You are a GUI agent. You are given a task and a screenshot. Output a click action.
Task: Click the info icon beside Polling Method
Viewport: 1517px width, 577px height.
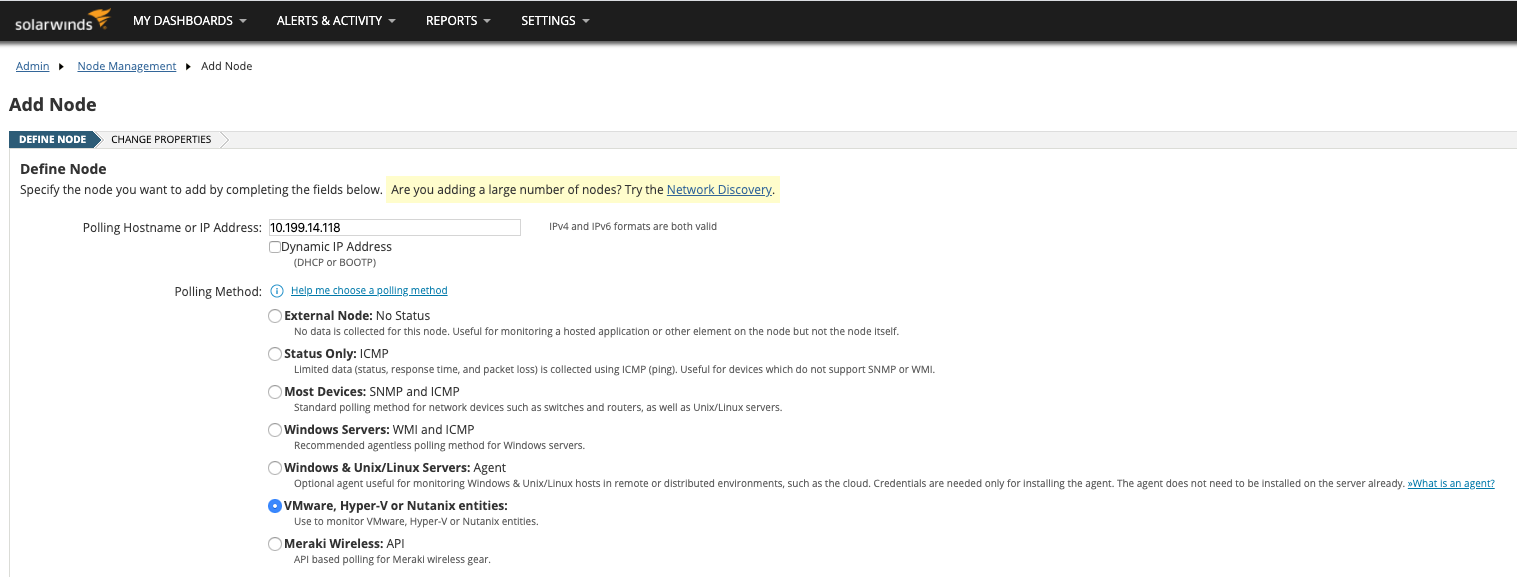(x=276, y=291)
